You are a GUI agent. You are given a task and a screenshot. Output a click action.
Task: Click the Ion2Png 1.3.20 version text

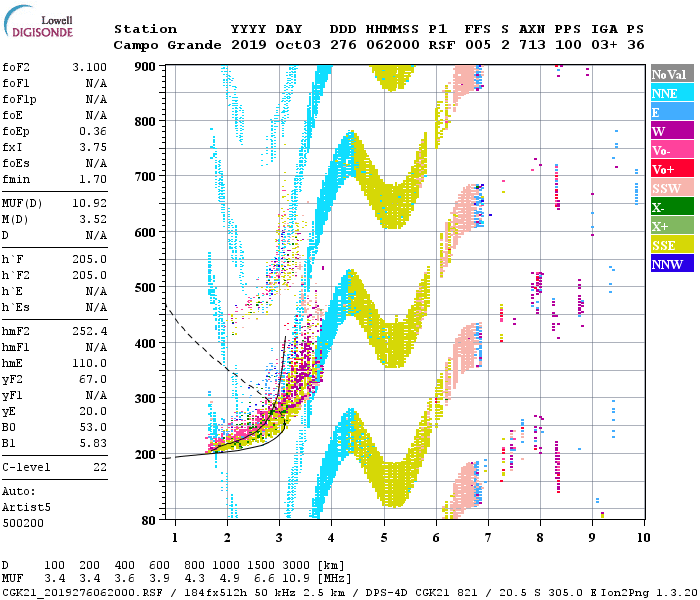click(650, 592)
